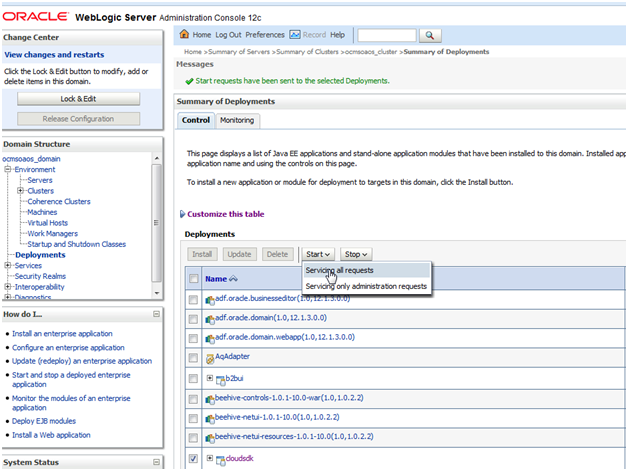This screenshot has width=628, height=471.
Task: Click the Name column sort arrow icon
Action: [x=233, y=279]
